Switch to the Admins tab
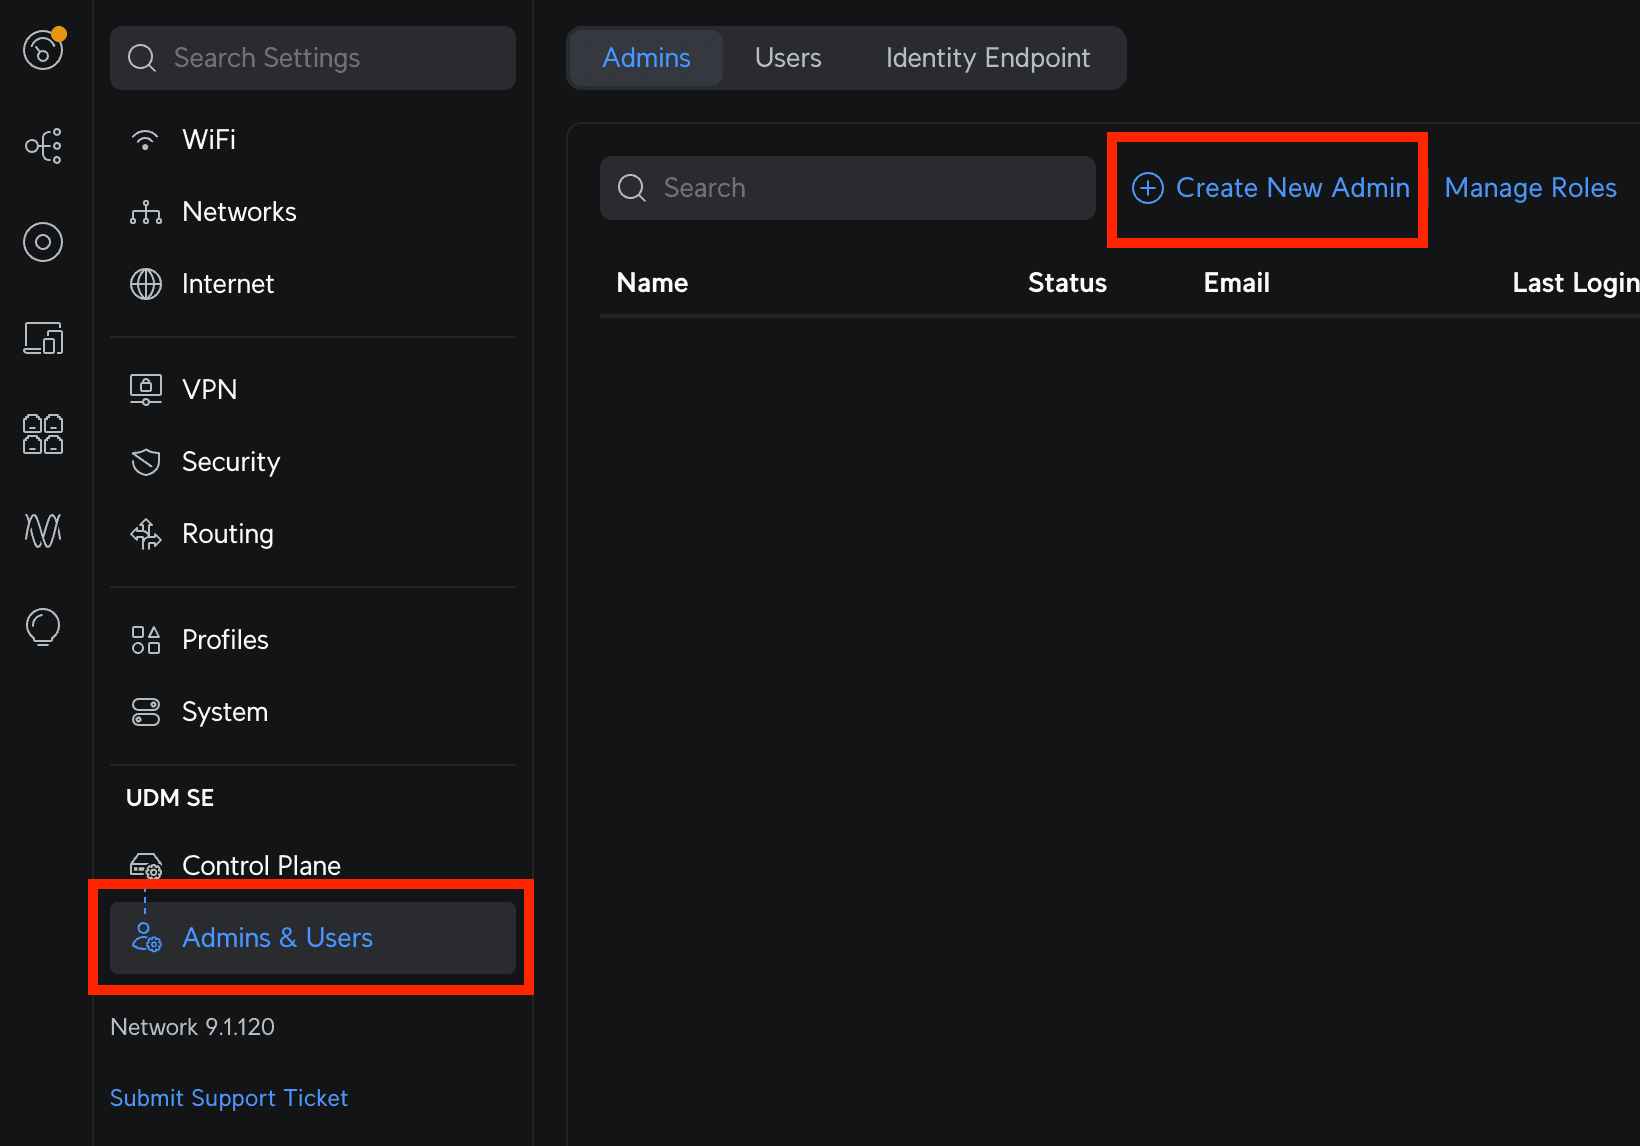This screenshot has height=1146, width=1640. coord(645,57)
